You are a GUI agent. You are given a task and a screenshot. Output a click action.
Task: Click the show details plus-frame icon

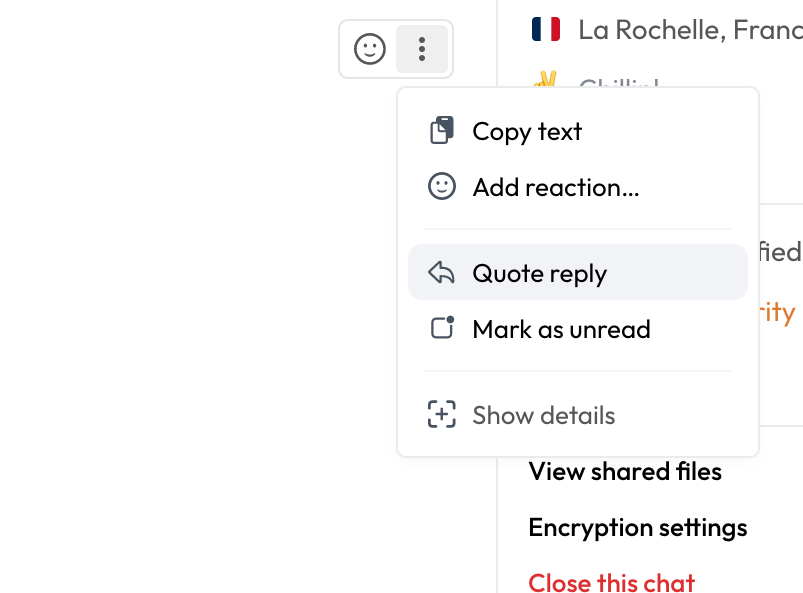click(442, 415)
